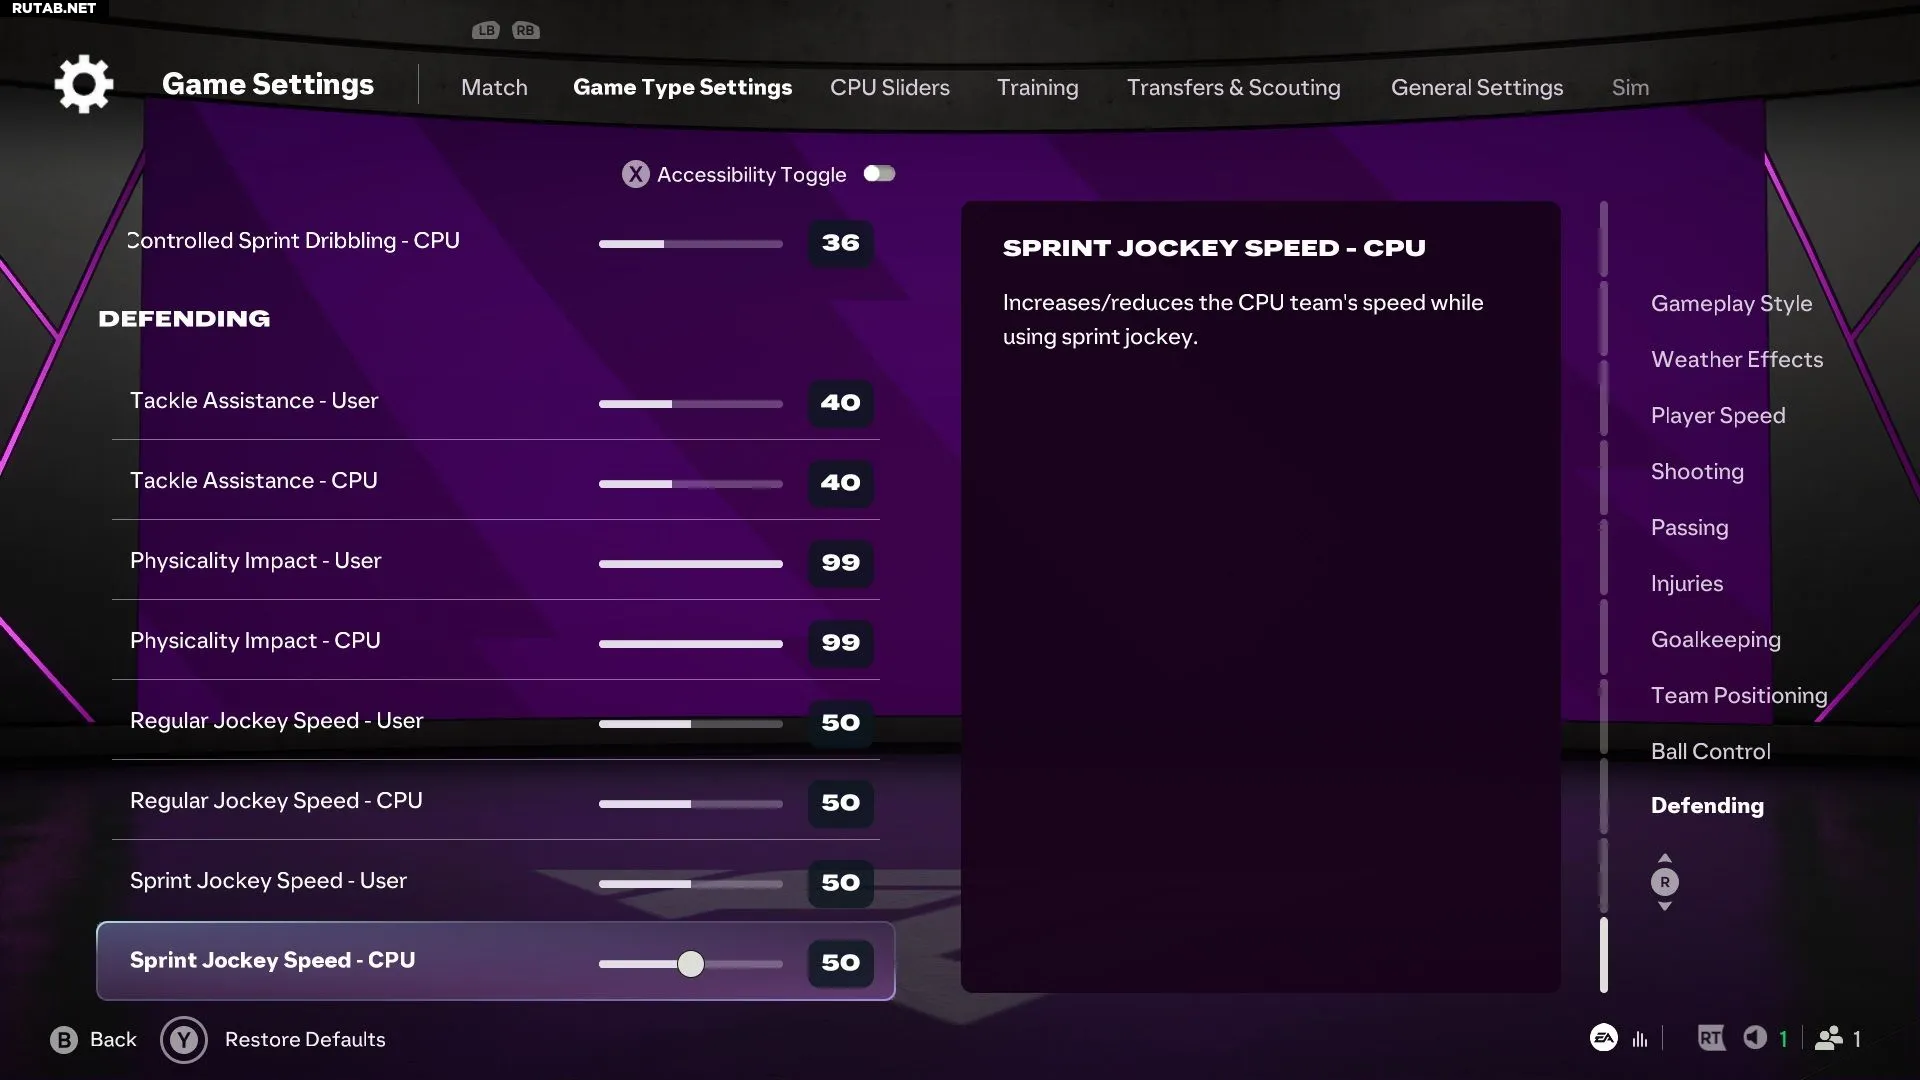Click the X button icon beside Accessibility Toggle
Viewport: 1920px width, 1080px height.
(635, 174)
